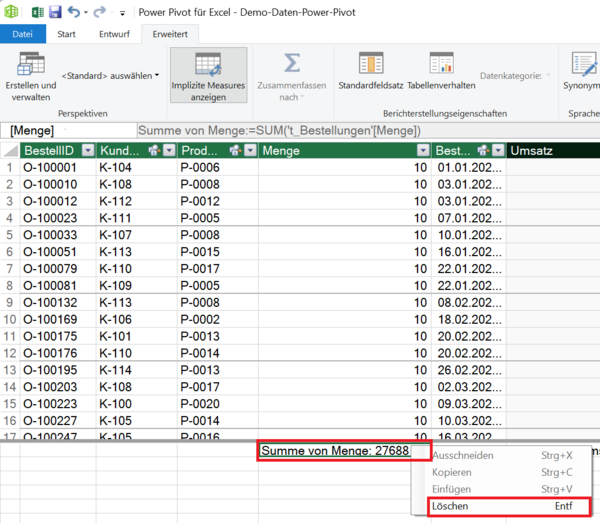Viewport: 600px width, 523px height.
Task: Open the Entwurf ribbon tab
Action: [x=113, y=35]
